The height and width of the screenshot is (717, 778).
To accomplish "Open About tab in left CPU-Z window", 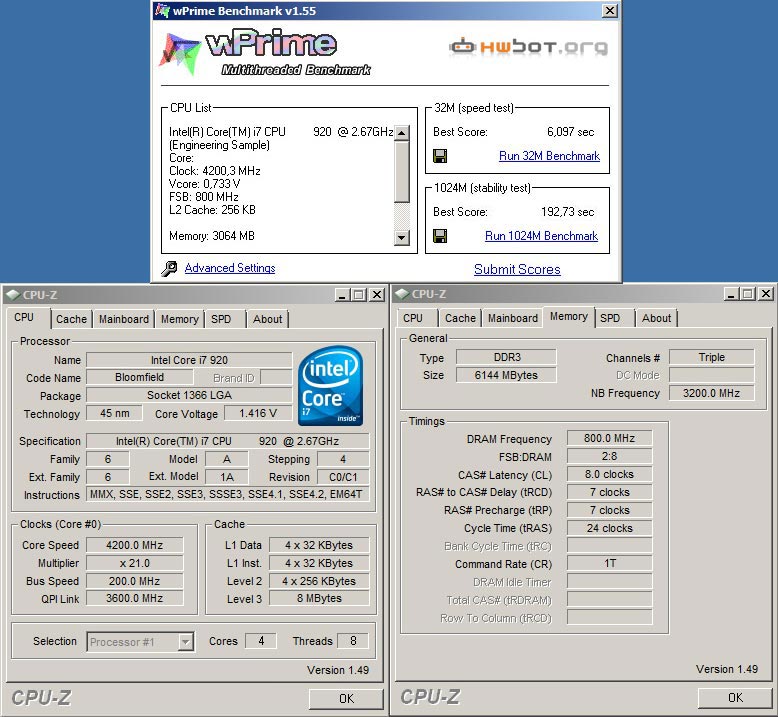I will pyautogui.click(x=267, y=319).
